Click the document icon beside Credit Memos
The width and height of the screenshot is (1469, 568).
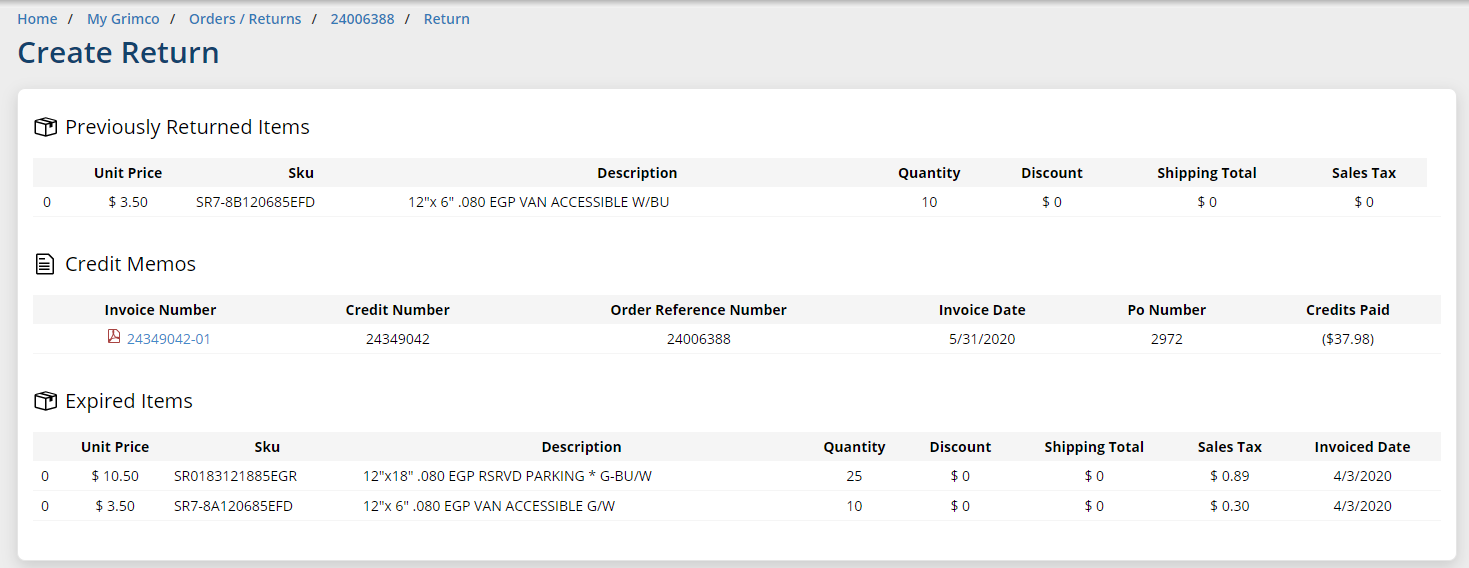pos(45,264)
